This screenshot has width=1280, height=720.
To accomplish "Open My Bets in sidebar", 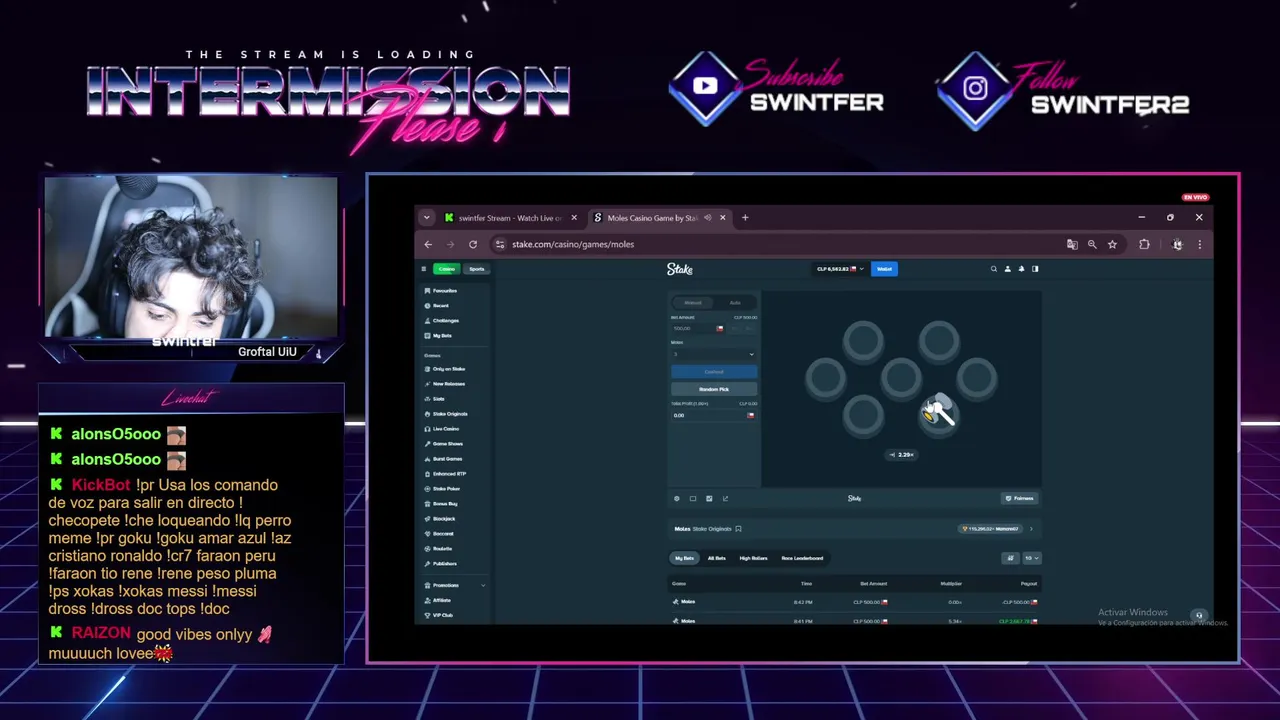I will pyautogui.click(x=455, y=336).
